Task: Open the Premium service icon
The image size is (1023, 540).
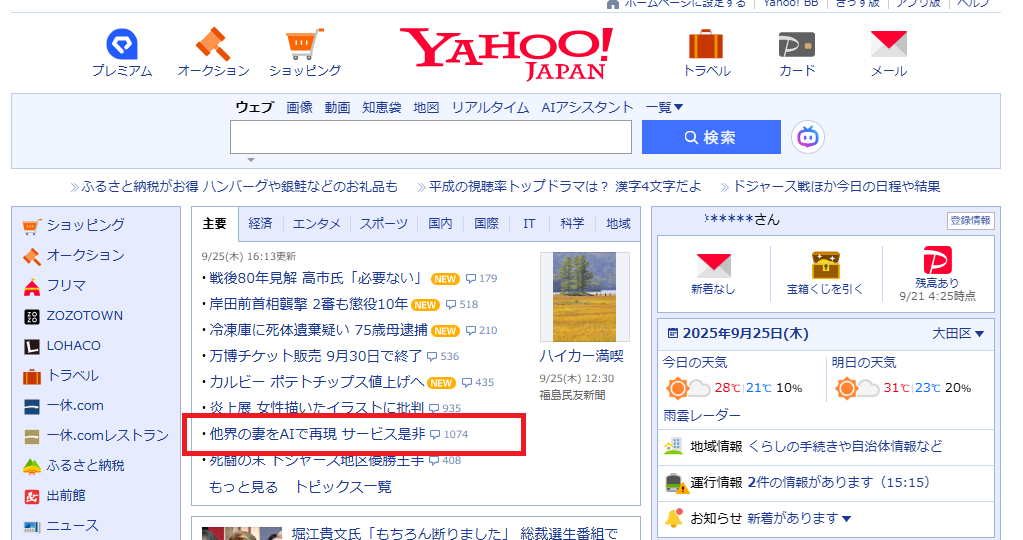Action: (122, 45)
